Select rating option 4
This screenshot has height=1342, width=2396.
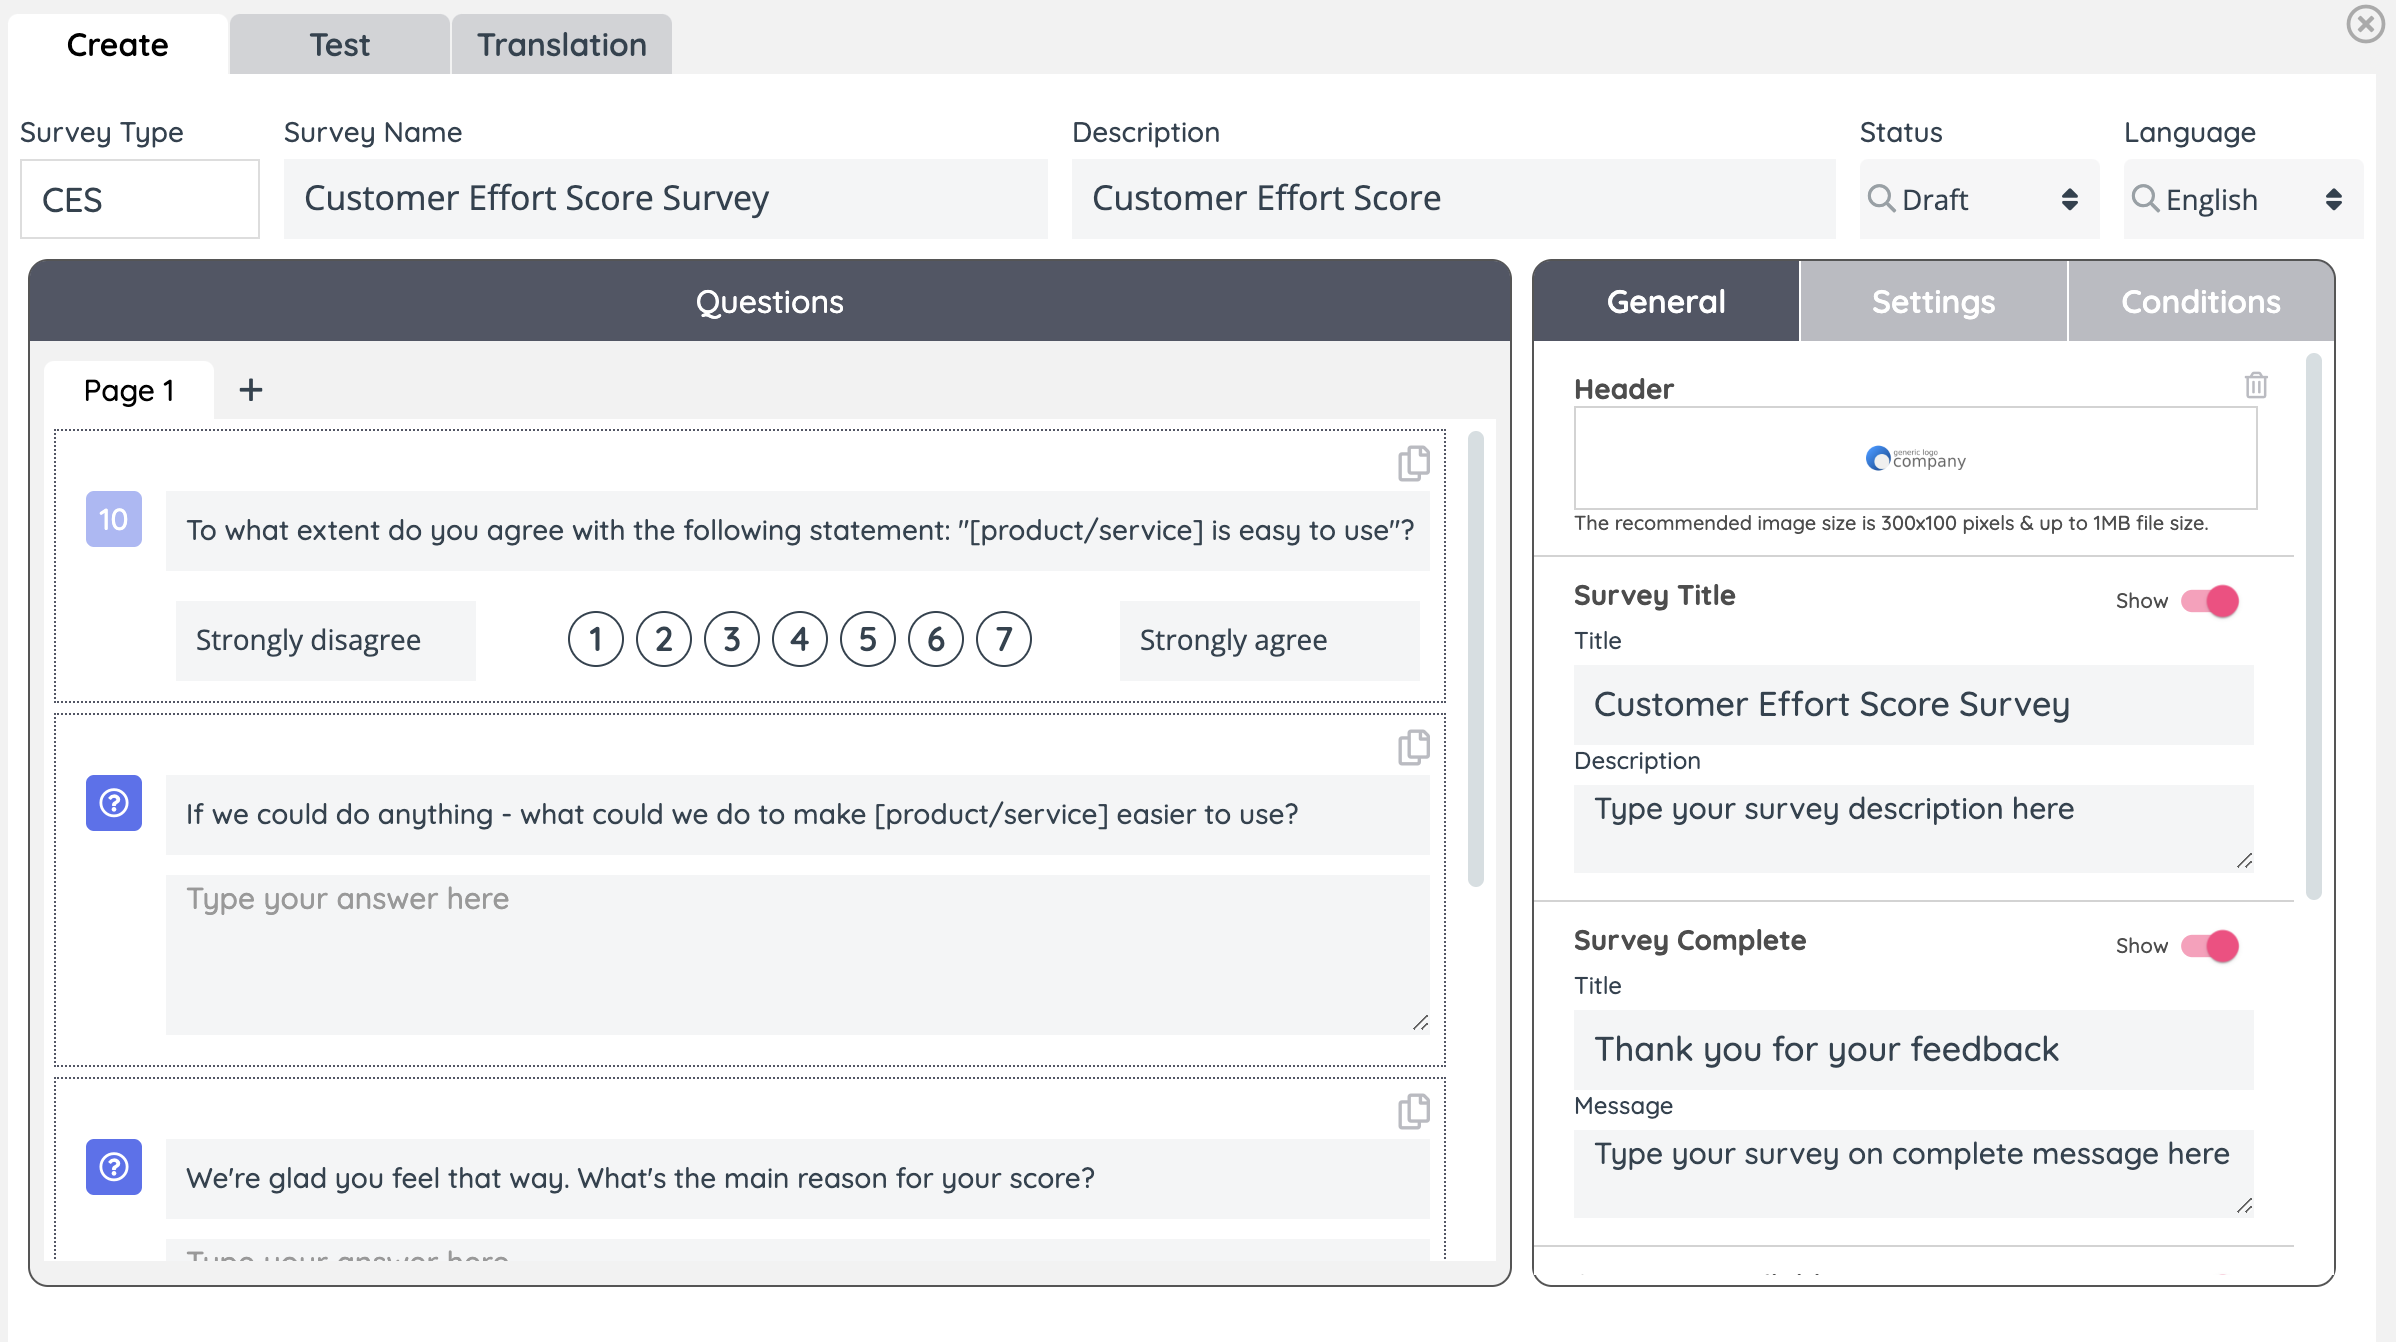[x=799, y=639]
